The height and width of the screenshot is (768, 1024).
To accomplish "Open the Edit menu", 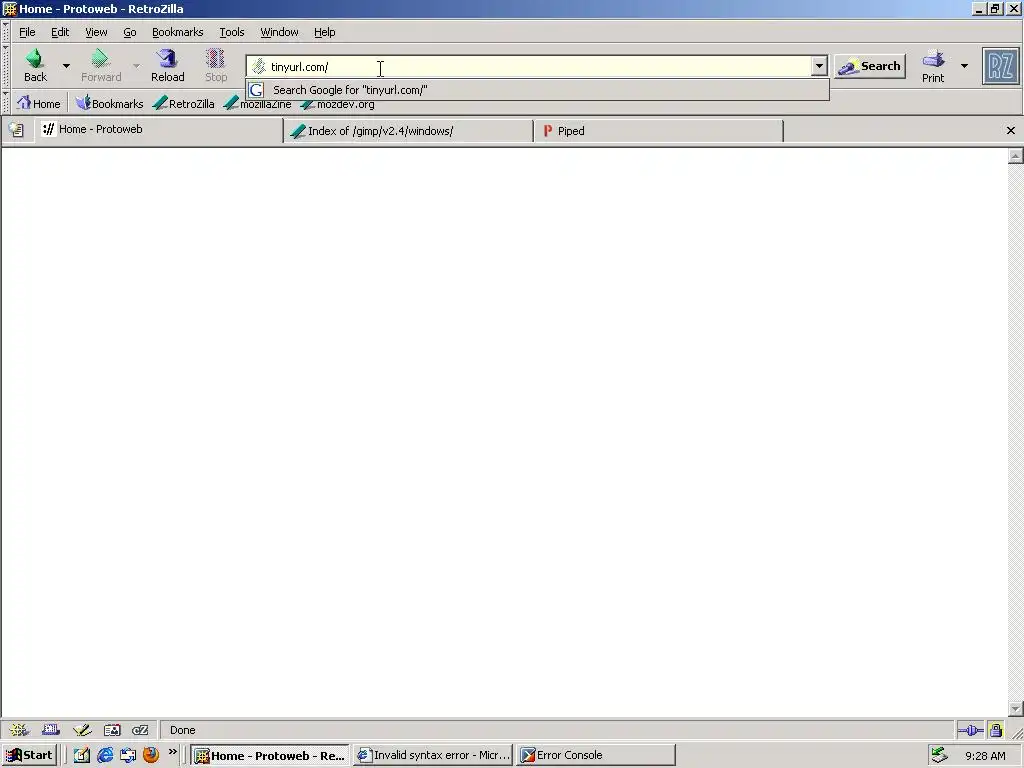I will click(x=60, y=32).
